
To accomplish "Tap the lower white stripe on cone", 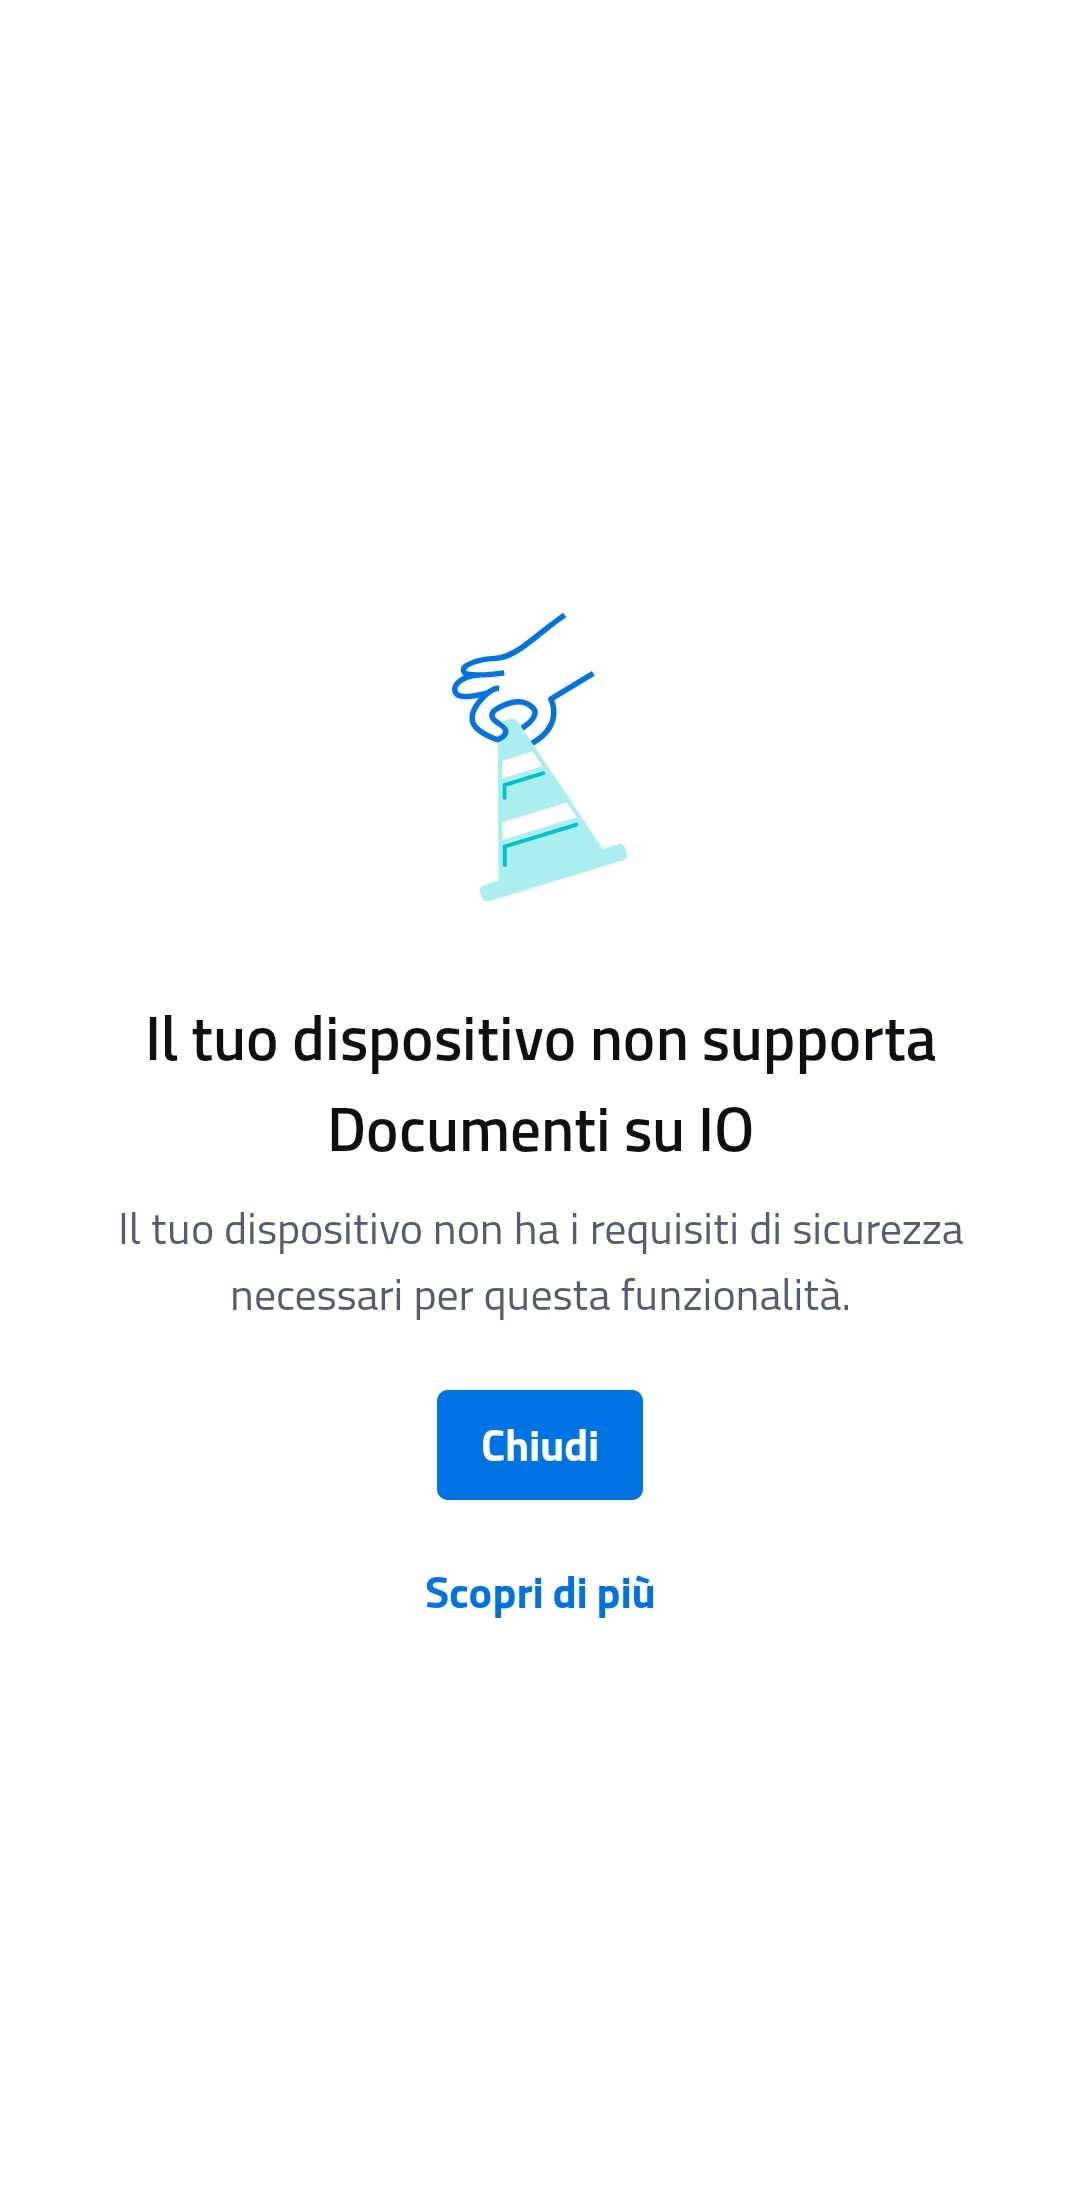I will [538, 820].
